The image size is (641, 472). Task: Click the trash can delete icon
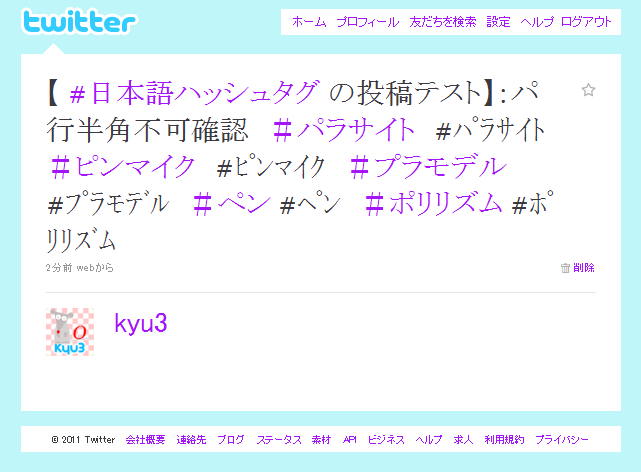click(x=565, y=268)
